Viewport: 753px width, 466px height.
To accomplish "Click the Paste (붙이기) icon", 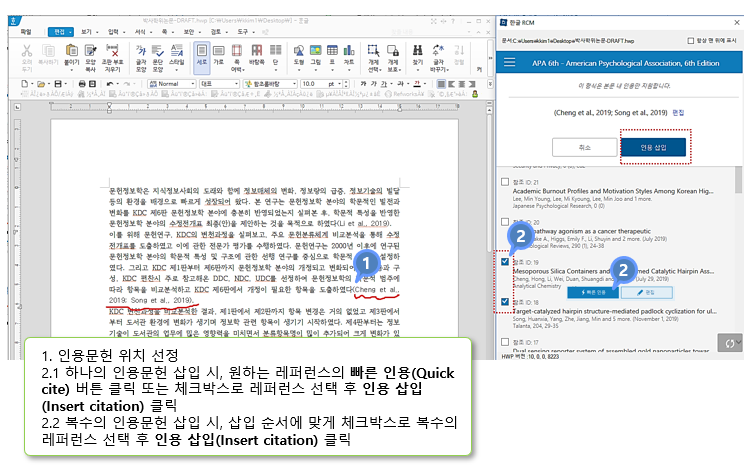I will pyautogui.click(x=72, y=53).
